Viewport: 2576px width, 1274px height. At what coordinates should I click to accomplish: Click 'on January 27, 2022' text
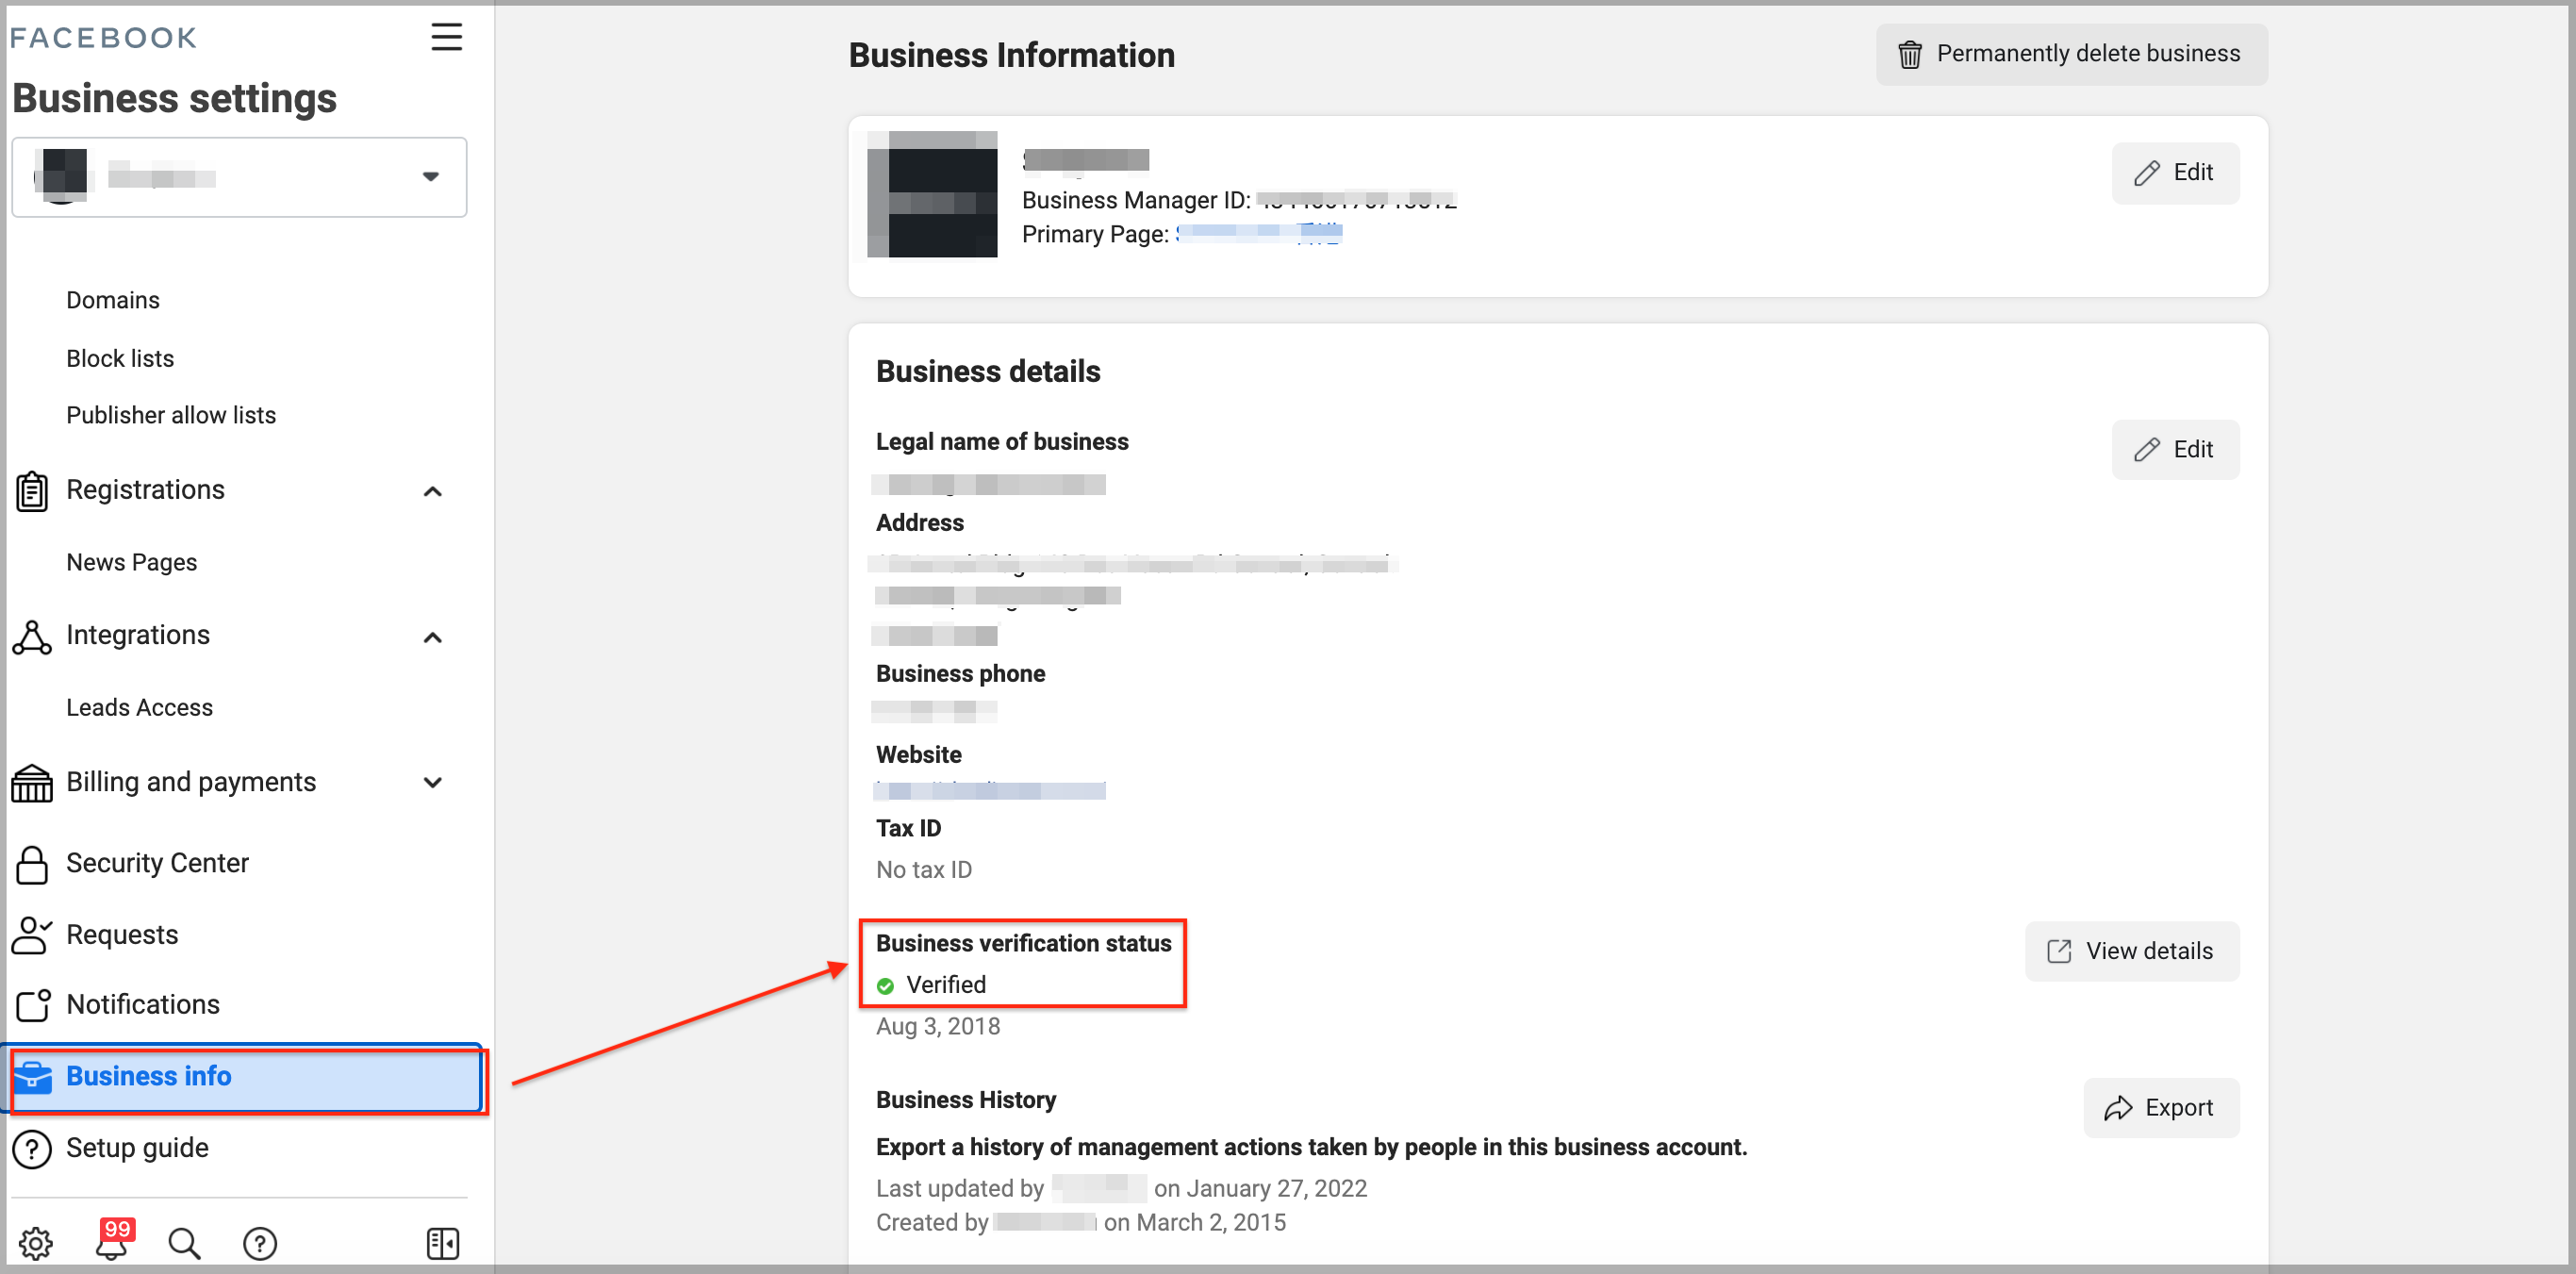click(x=1260, y=1188)
